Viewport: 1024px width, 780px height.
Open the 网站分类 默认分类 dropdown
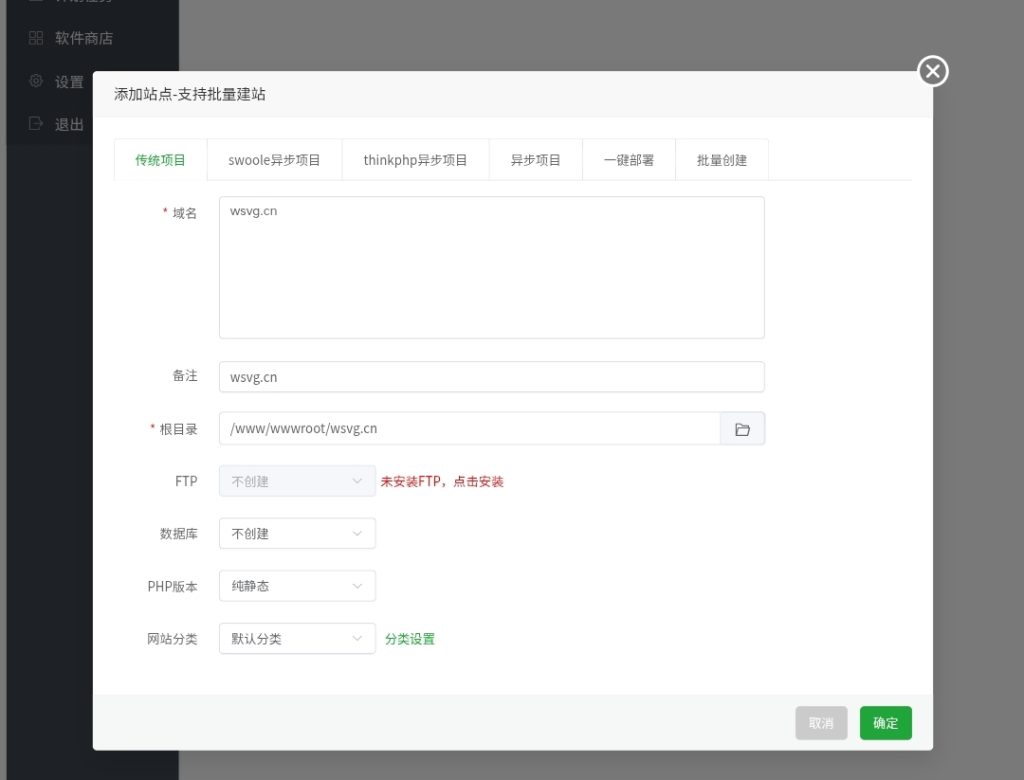click(296, 638)
